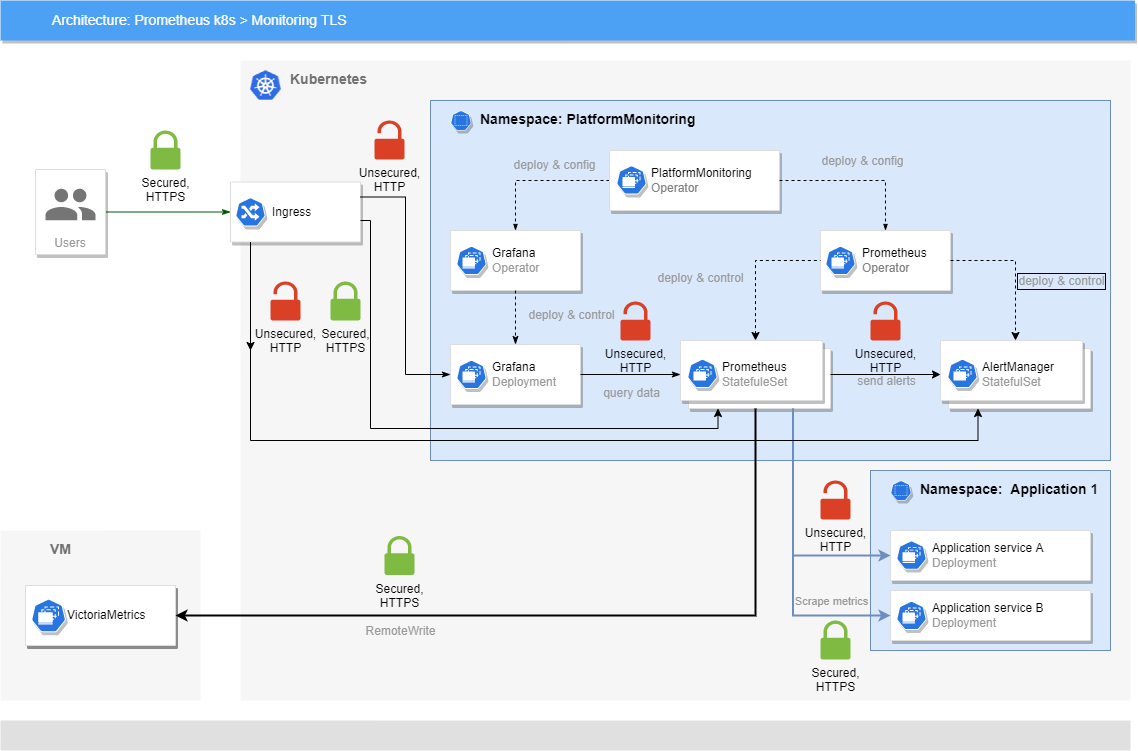
Task: Select the Prometheus Operator pod icon
Action: (841, 260)
